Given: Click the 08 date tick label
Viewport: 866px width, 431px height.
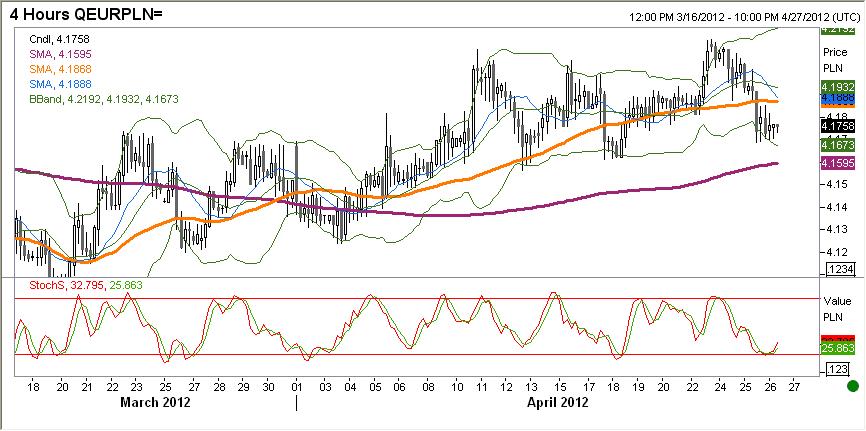Looking at the screenshot, I should [429, 386].
